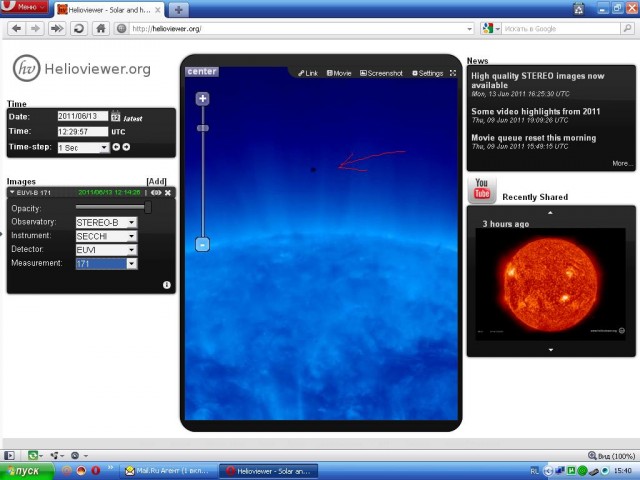Open Movie queue reset news item
Image resolution: width=640 pixels, height=480 pixels.
click(533, 138)
